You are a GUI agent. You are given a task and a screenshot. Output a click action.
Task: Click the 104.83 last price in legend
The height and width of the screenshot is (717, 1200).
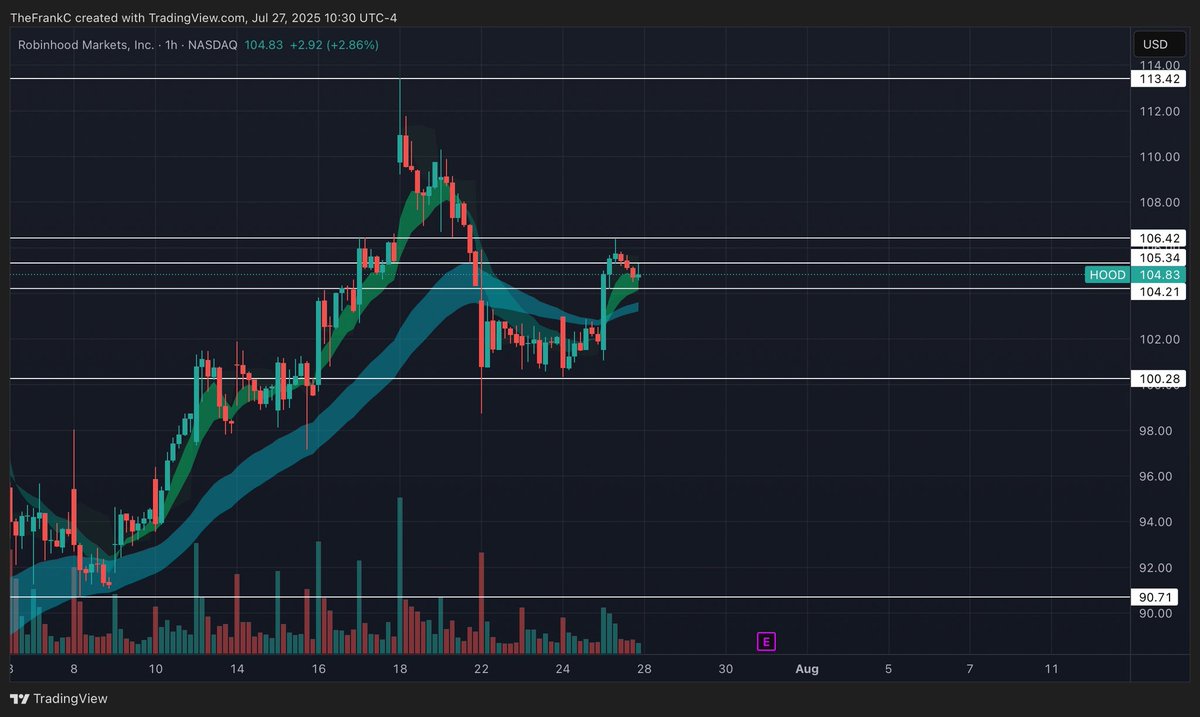coord(264,45)
